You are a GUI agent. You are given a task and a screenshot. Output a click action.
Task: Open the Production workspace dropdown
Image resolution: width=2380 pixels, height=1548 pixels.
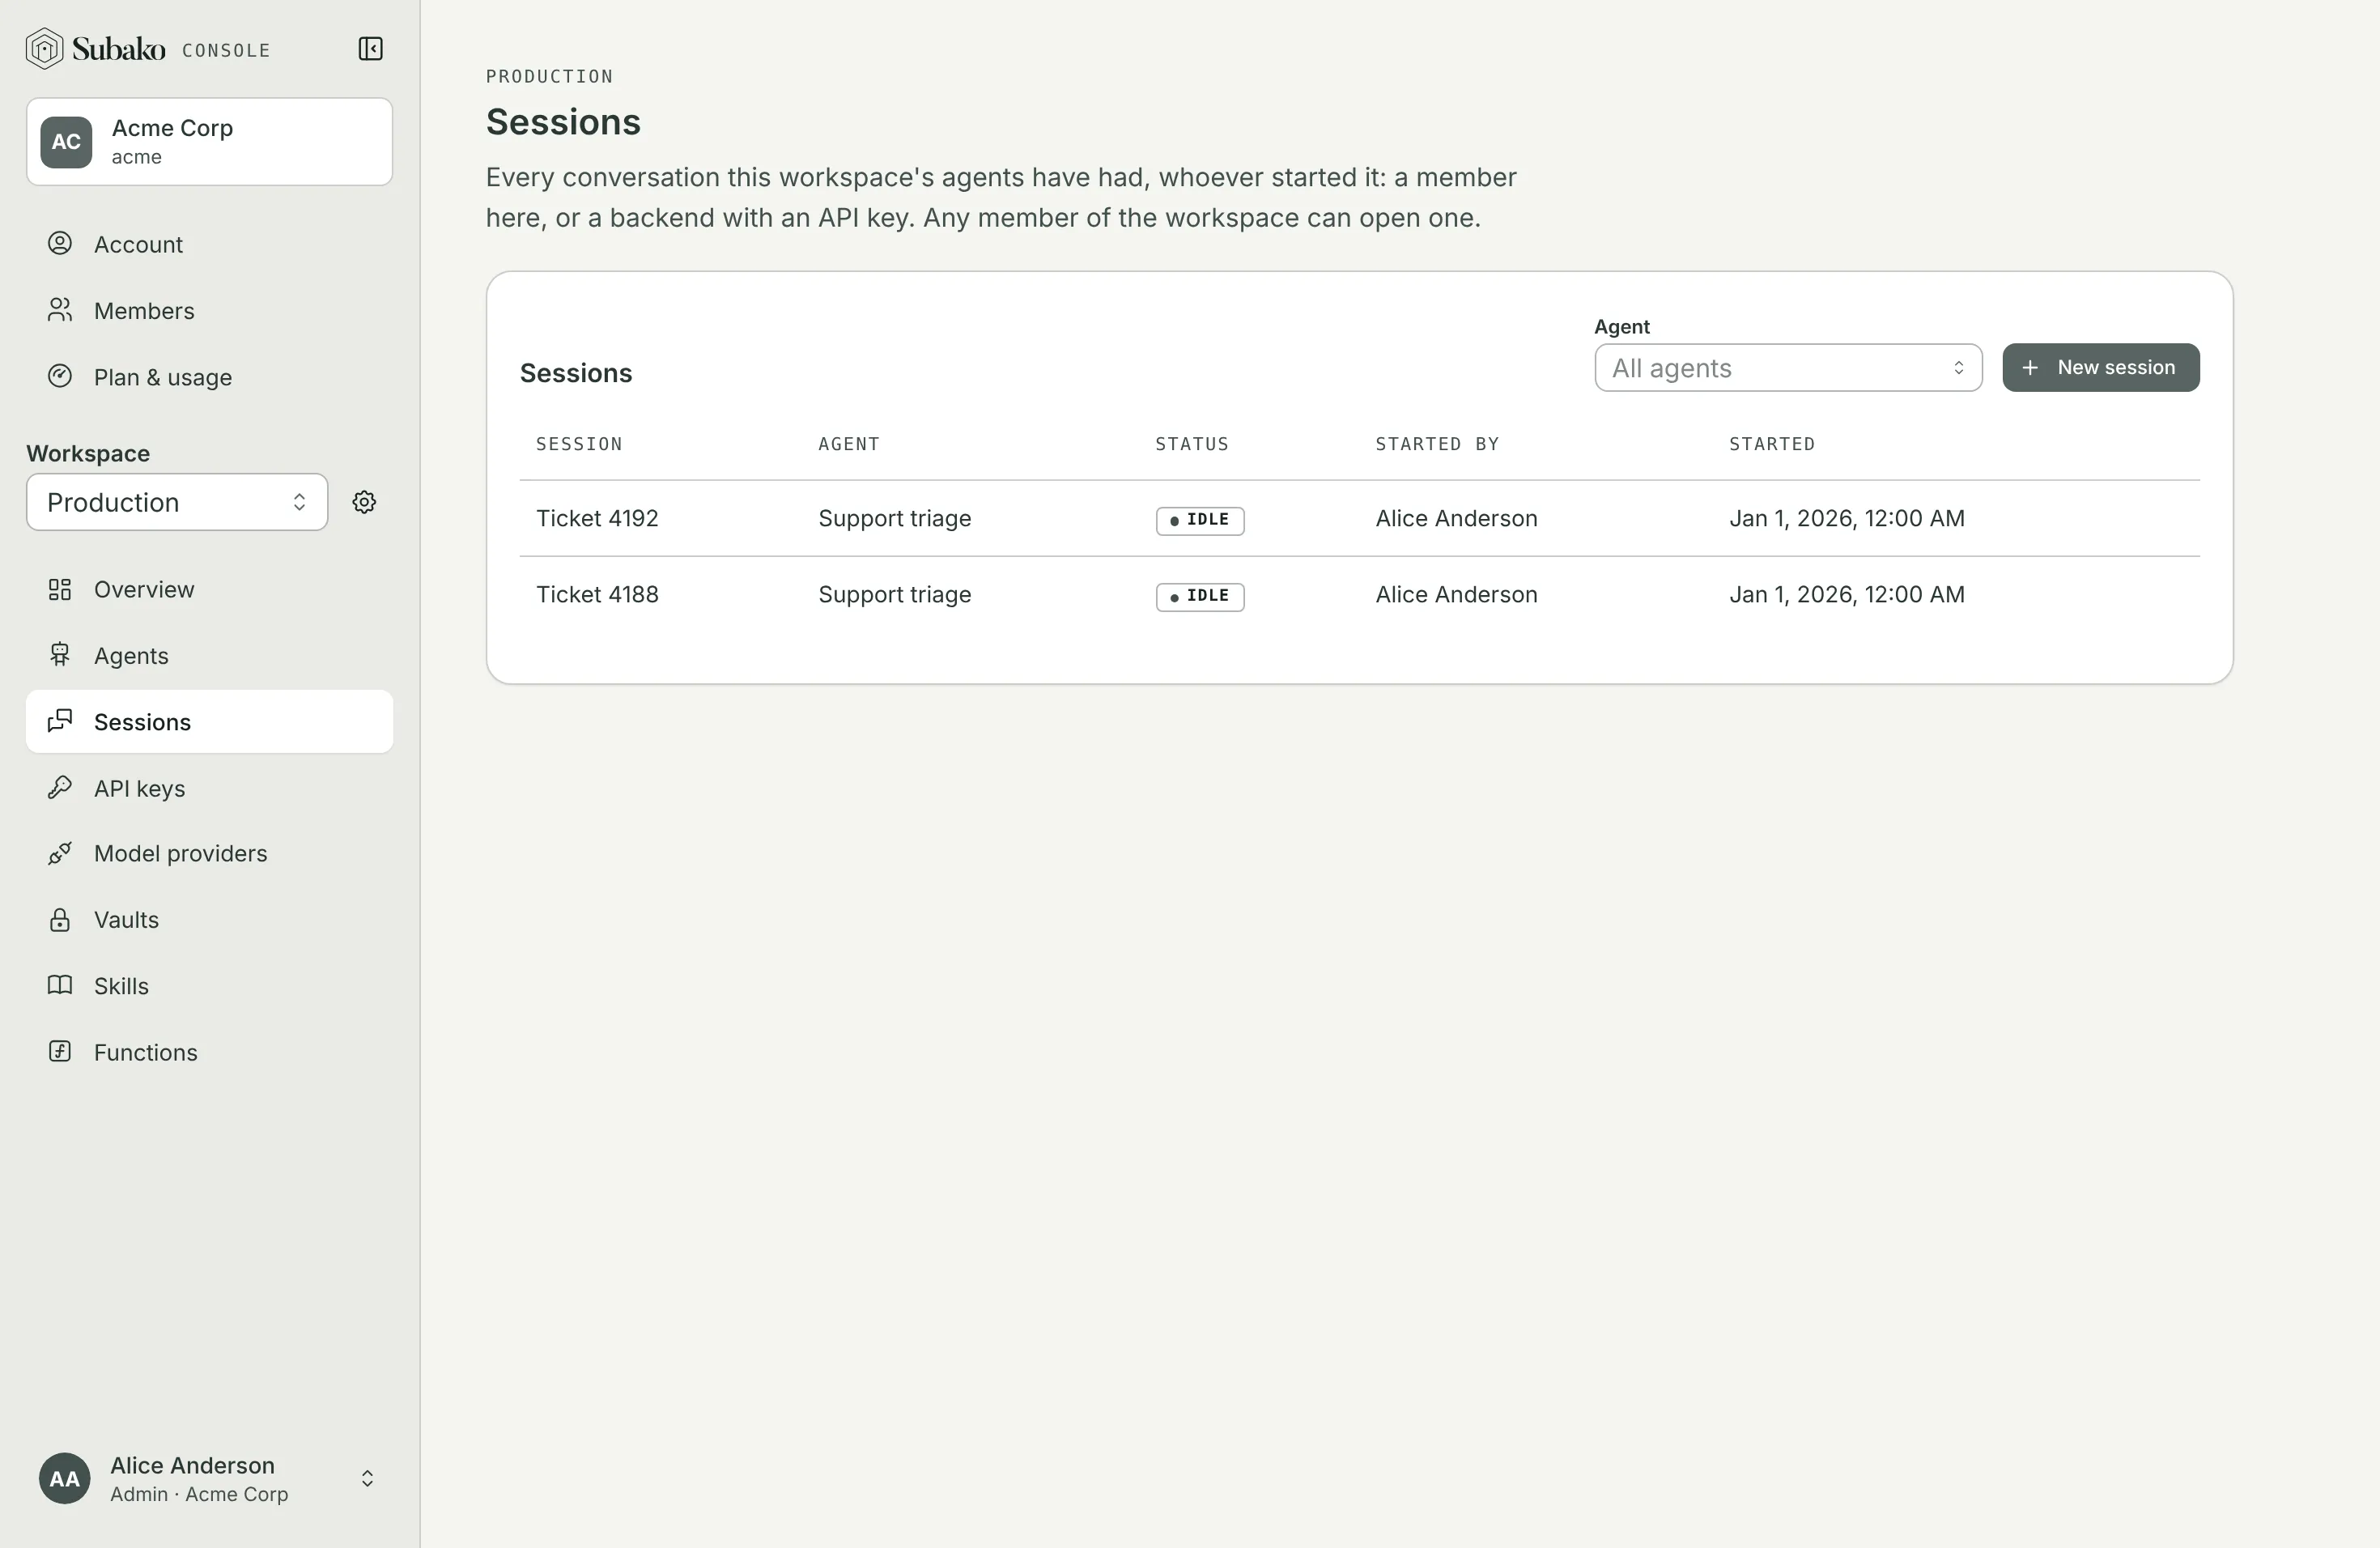coord(177,502)
